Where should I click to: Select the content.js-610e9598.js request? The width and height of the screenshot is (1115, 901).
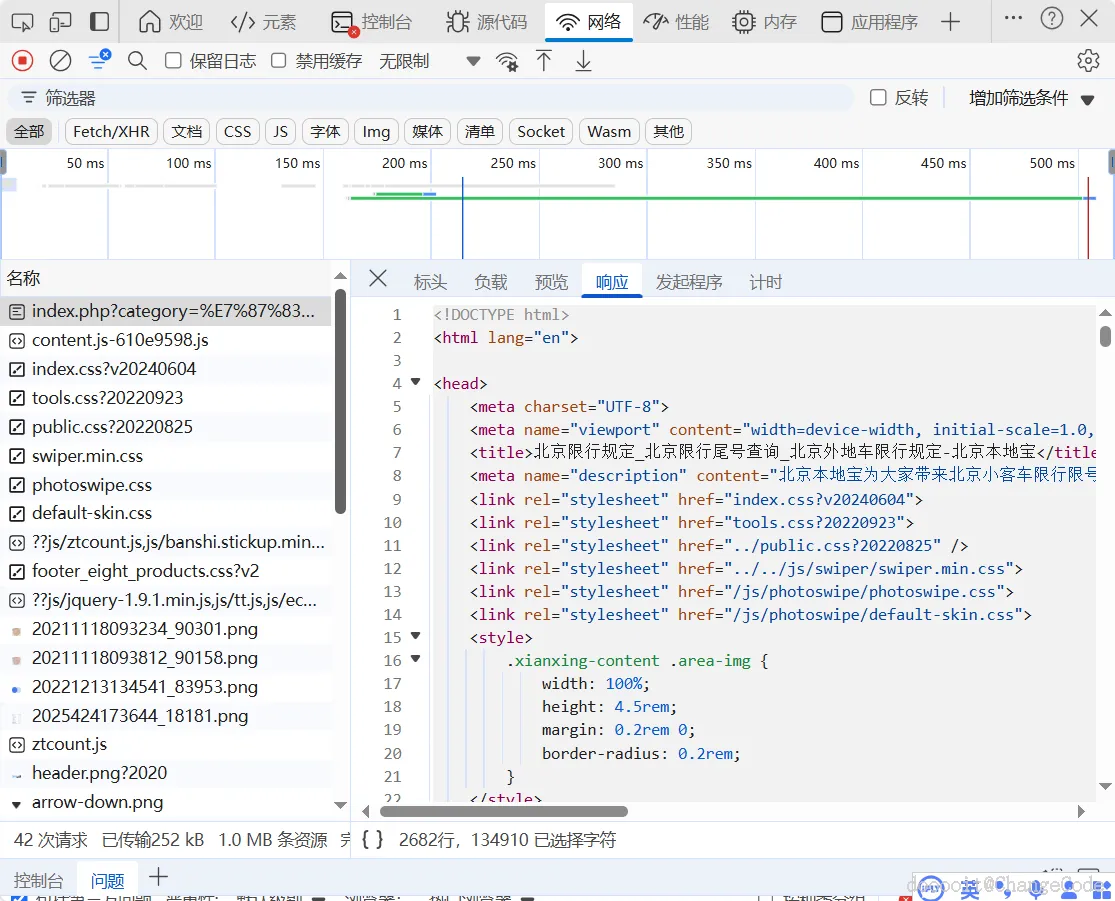coord(120,340)
